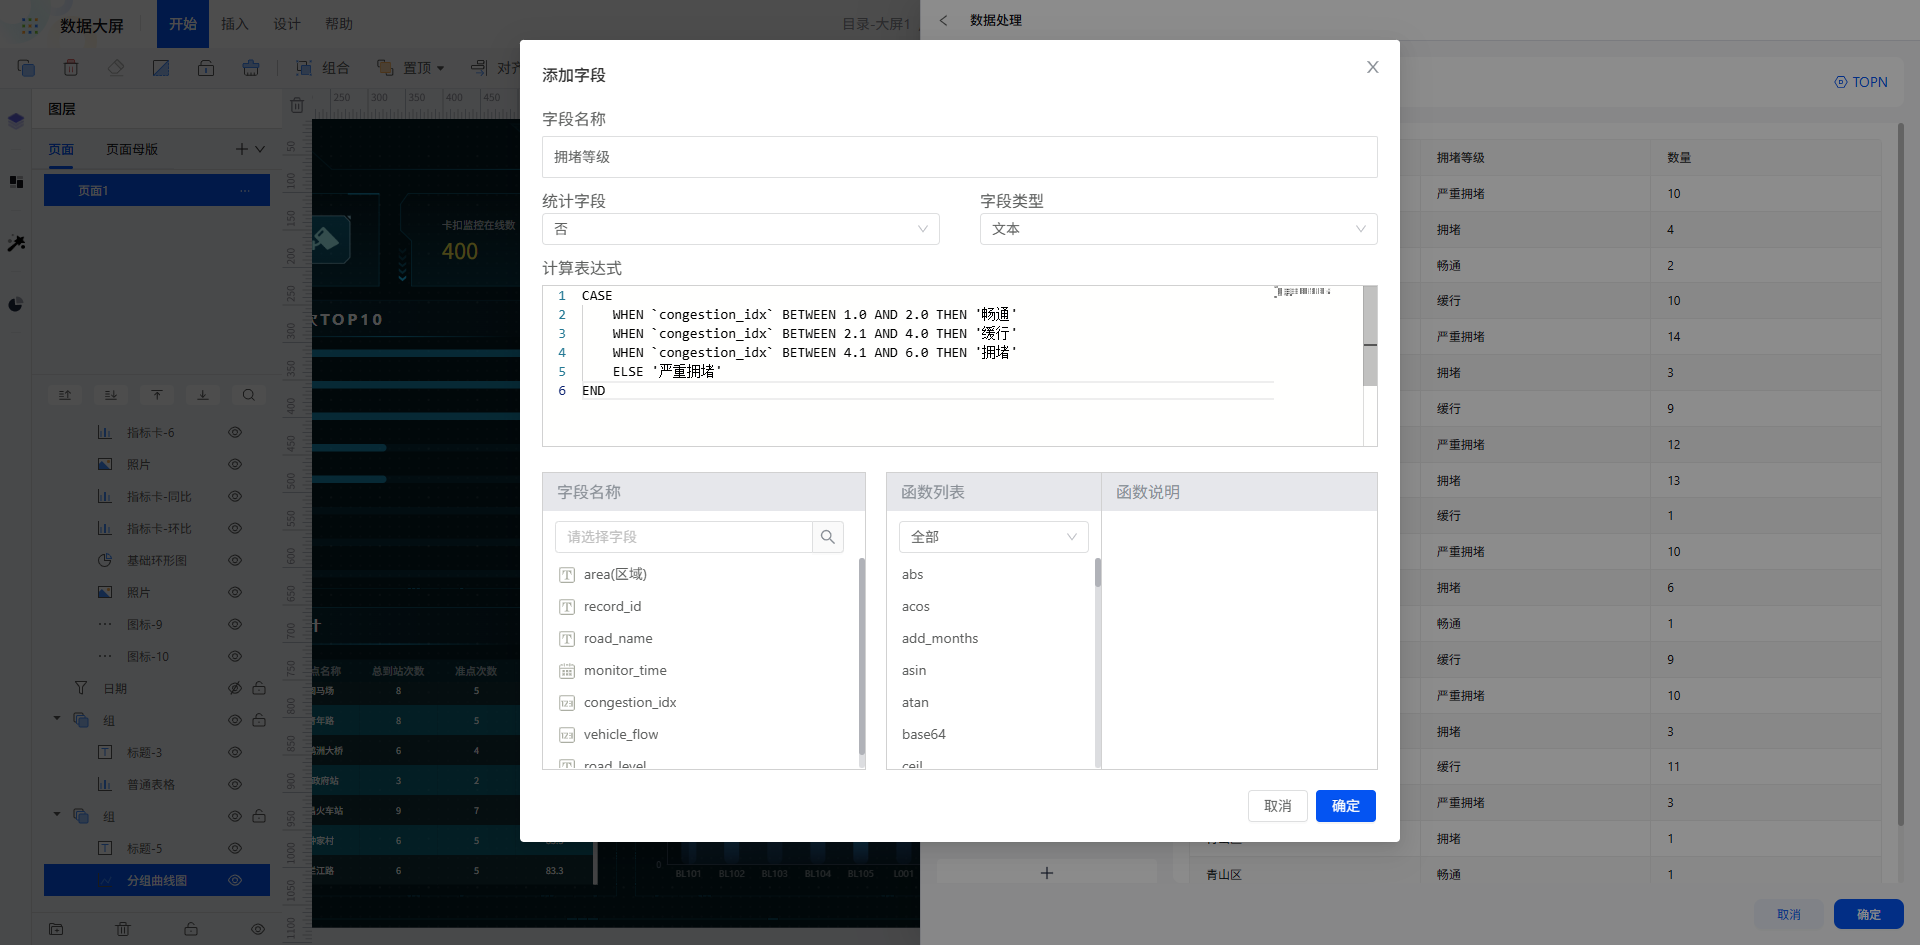Open the app grid launcher icon
Image resolution: width=1920 pixels, height=945 pixels.
pos(30,25)
